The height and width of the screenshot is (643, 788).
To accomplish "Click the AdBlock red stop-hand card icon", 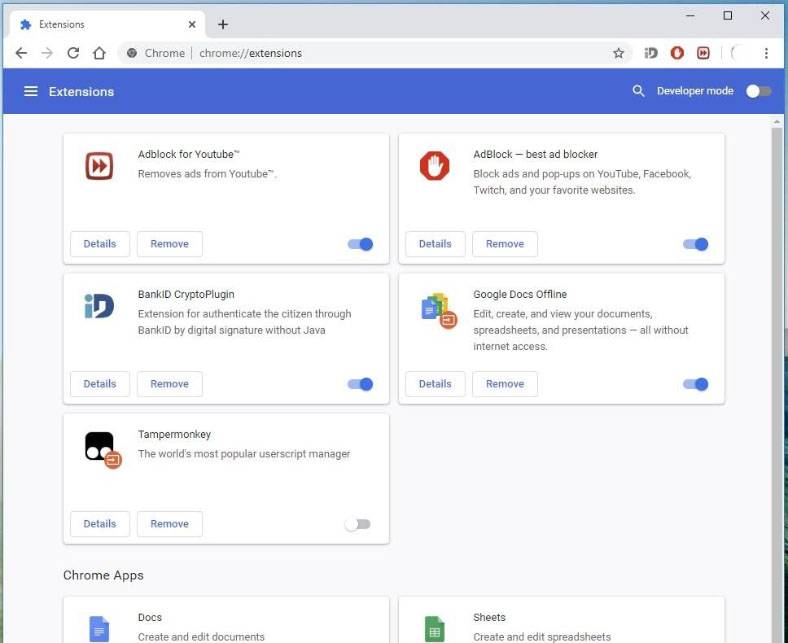I will coord(434,166).
